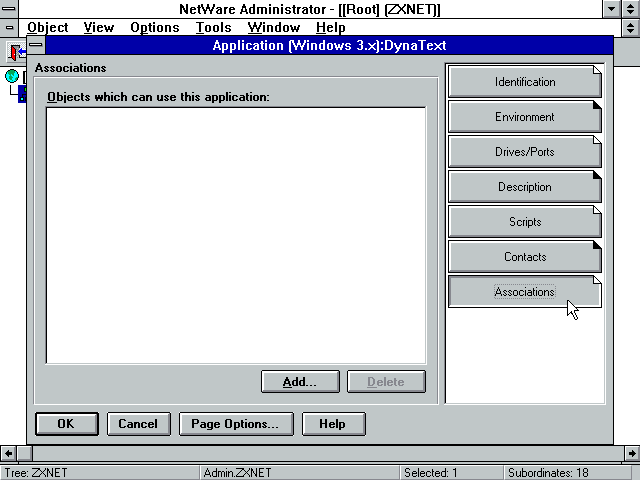Click the exit door toolbar icon
640x480 pixels.
(x=16, y=52)
